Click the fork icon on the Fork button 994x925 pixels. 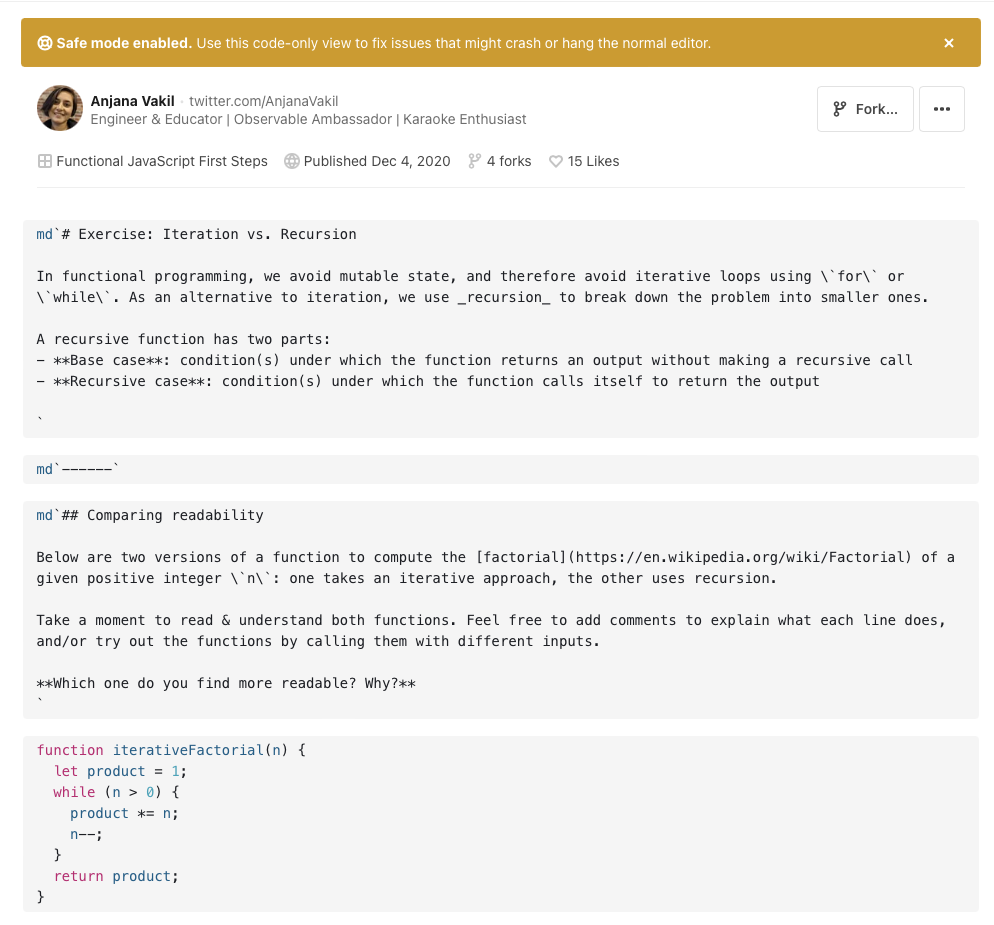839,109
